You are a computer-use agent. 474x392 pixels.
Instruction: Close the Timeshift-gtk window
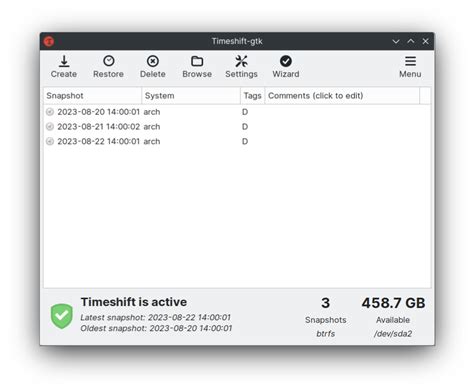point(425,41)
